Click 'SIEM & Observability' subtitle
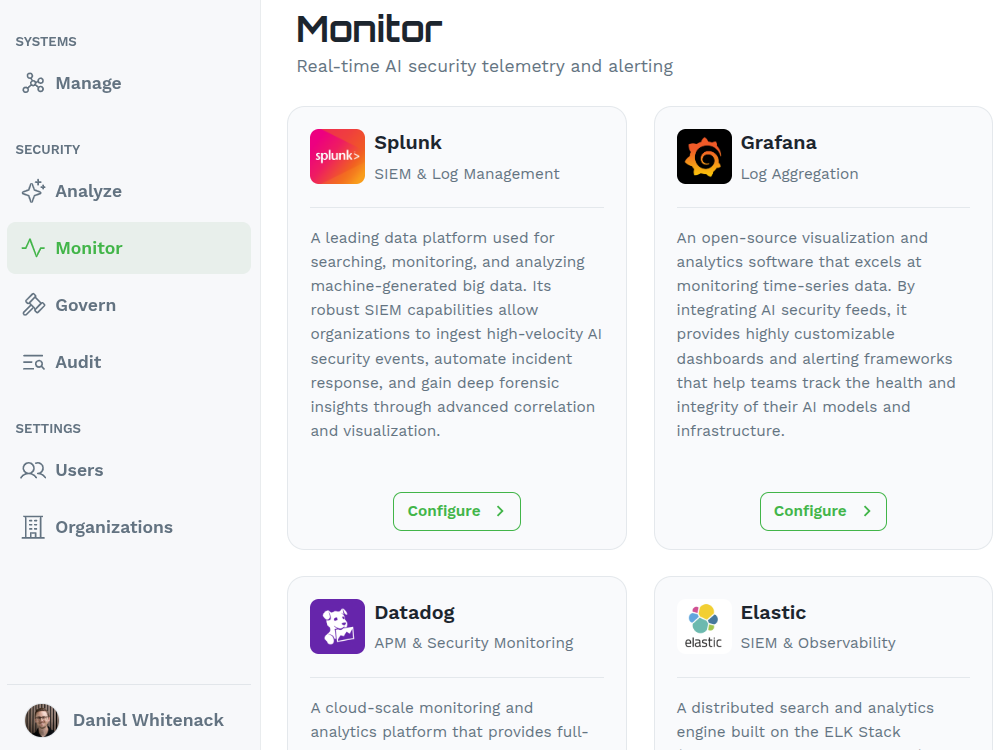 [818, 643]
